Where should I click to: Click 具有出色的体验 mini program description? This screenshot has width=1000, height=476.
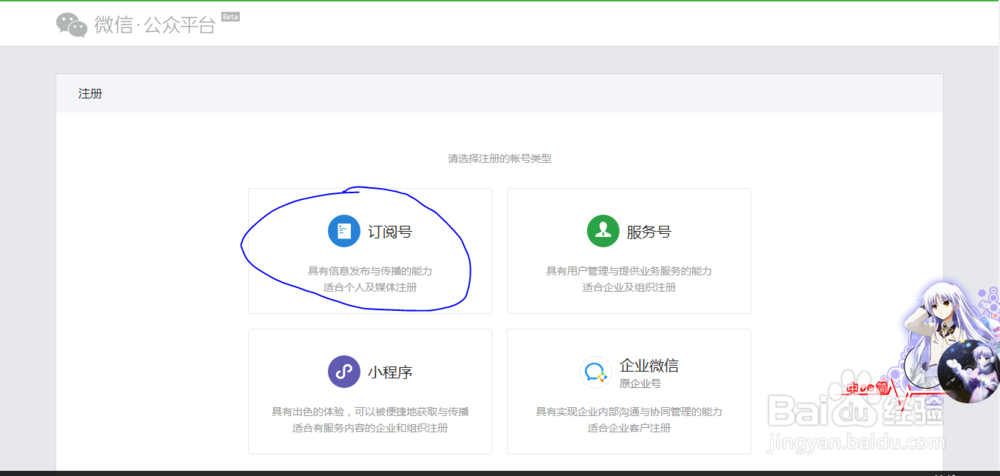point(370,412)
